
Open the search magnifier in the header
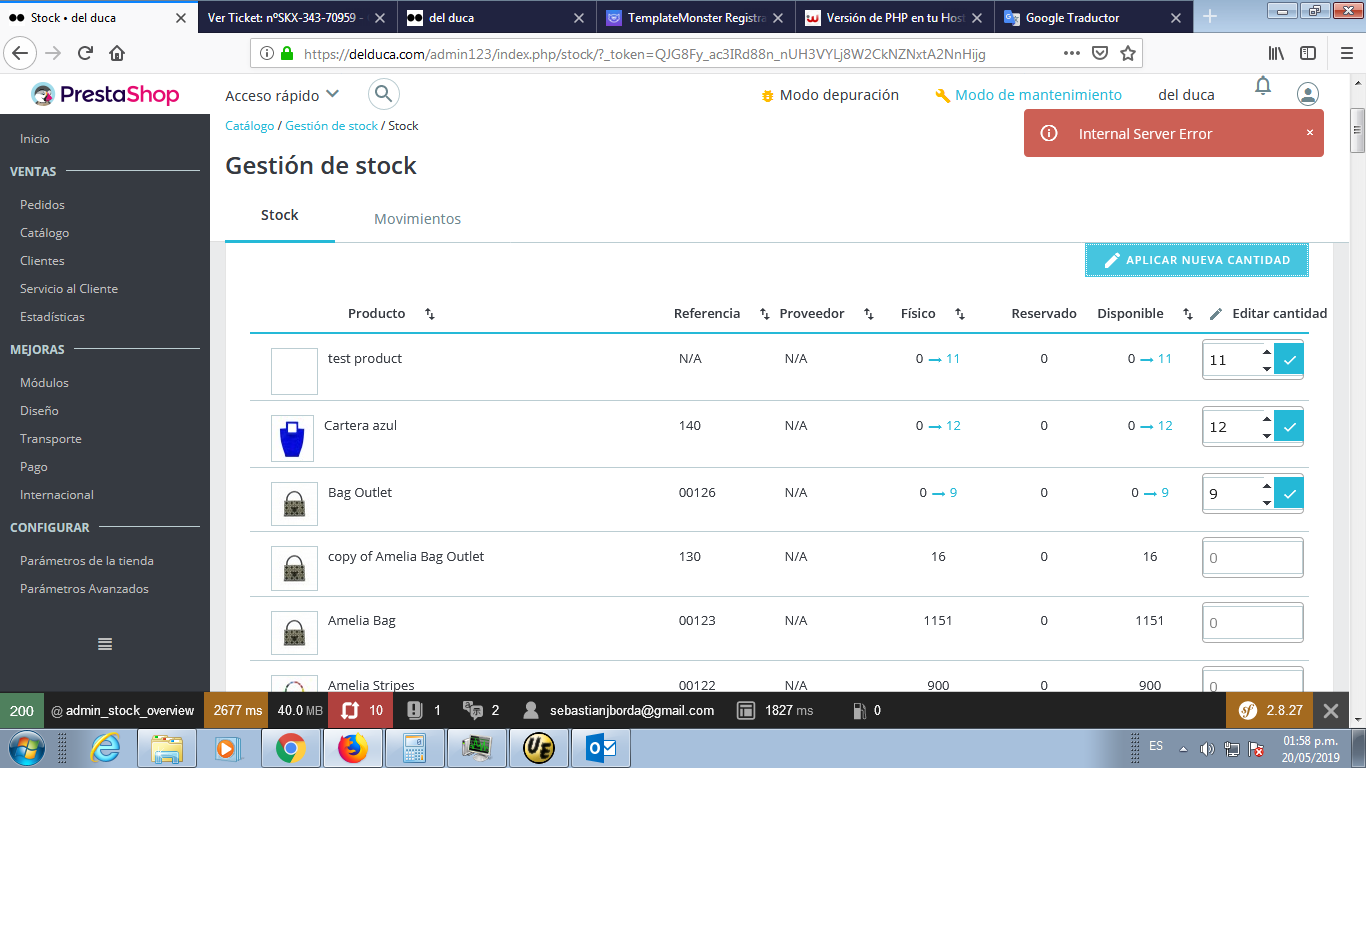point(384,95)
